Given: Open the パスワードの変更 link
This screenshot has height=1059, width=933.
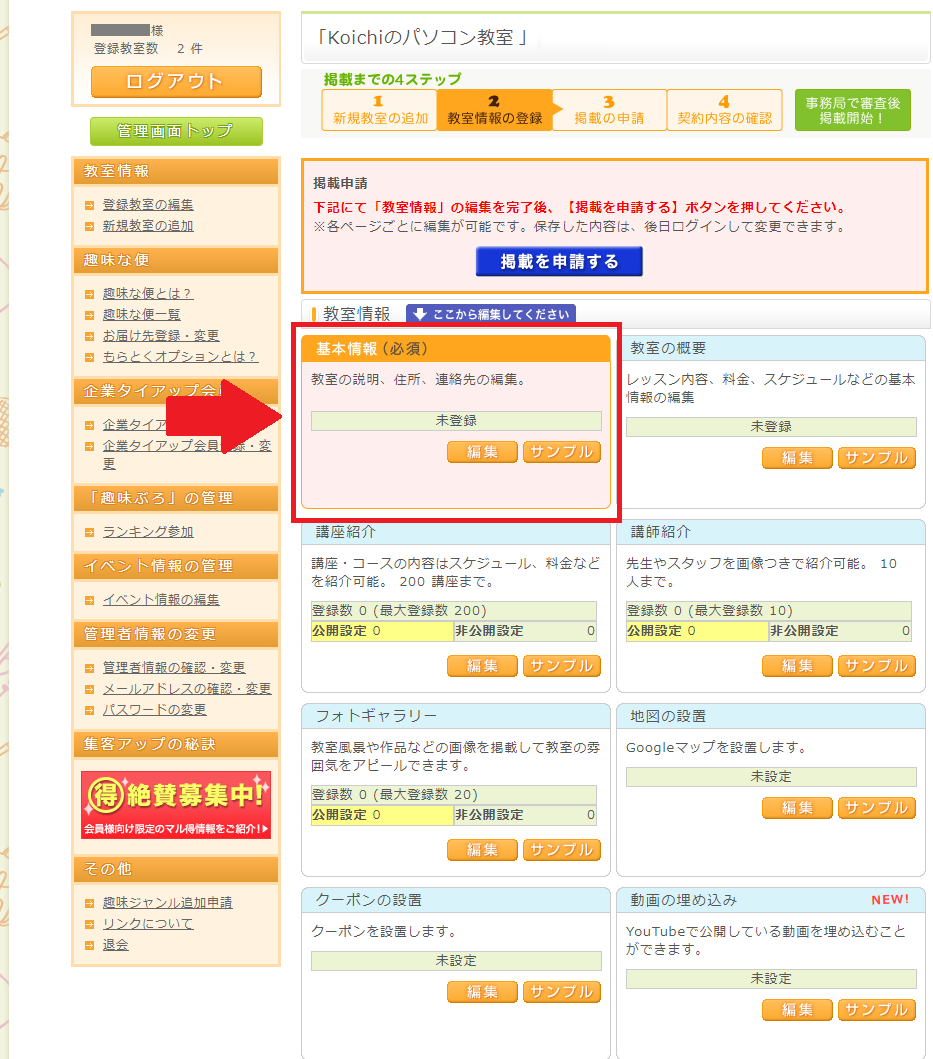Looking at the screenshot, I should click(x=154, y=710).
